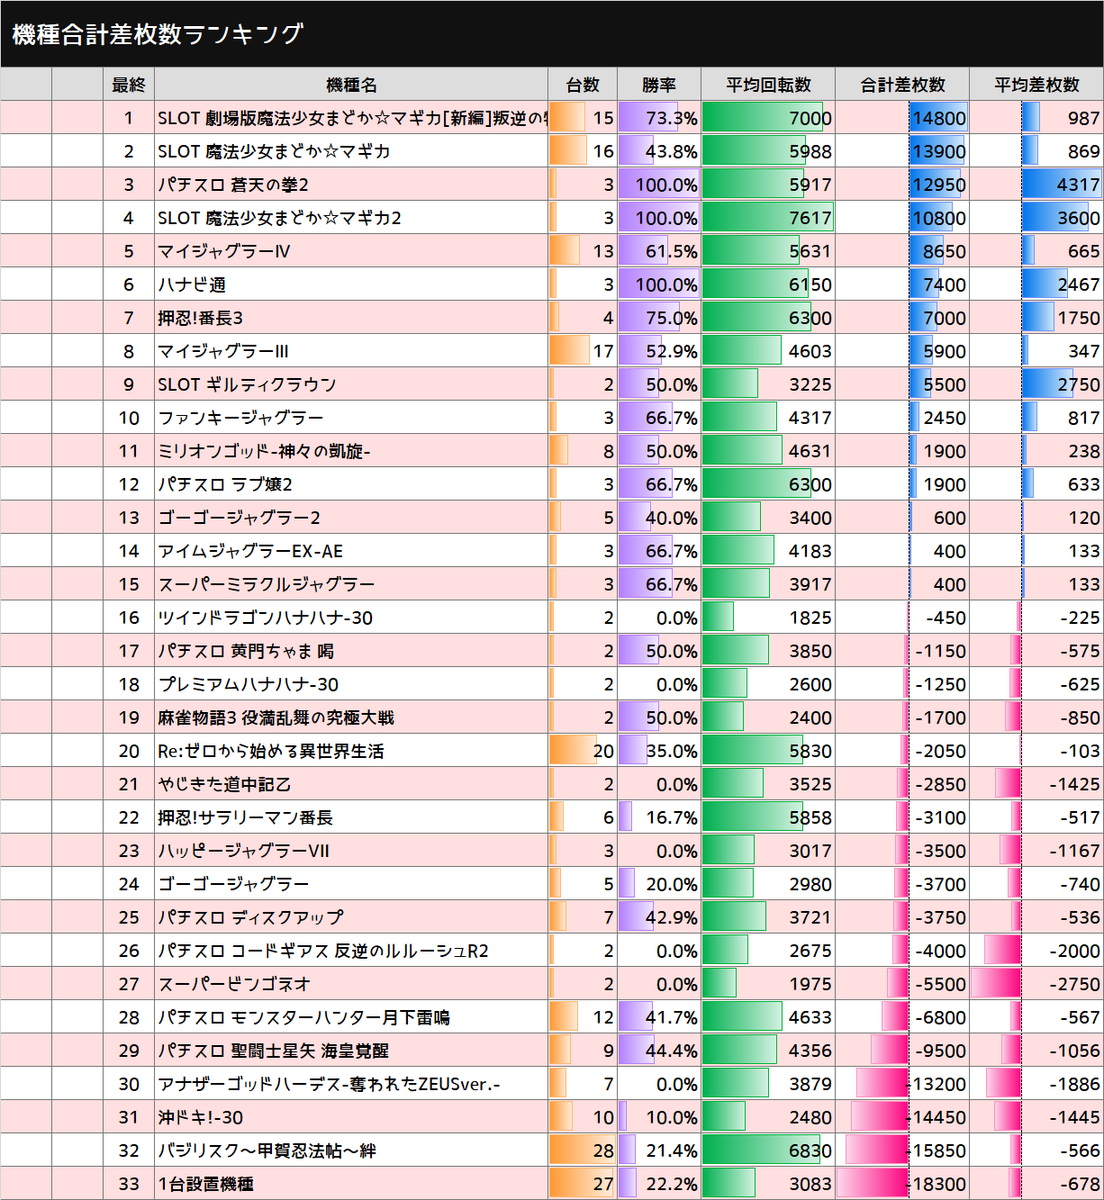Select パチスロ 蒼天の拳2 machine name
Viewport: 1104px width, 1200px height.
tap(233, 185)
